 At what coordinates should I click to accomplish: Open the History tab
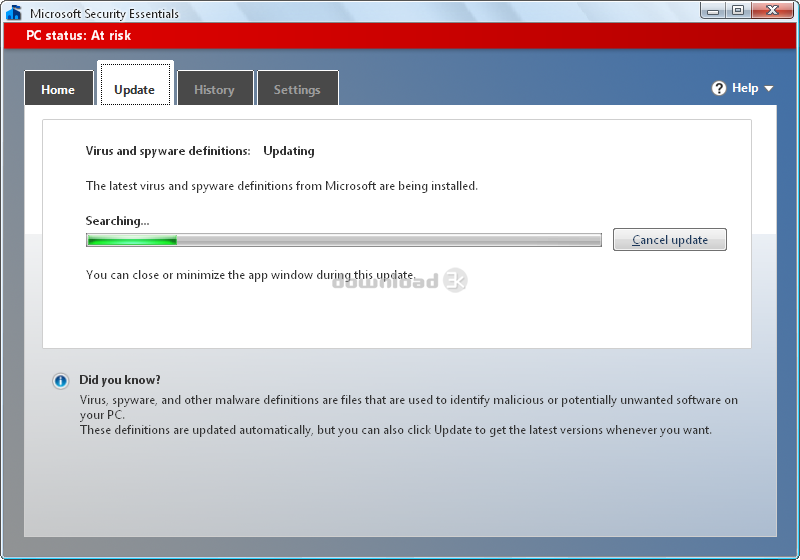click(215, 88)
